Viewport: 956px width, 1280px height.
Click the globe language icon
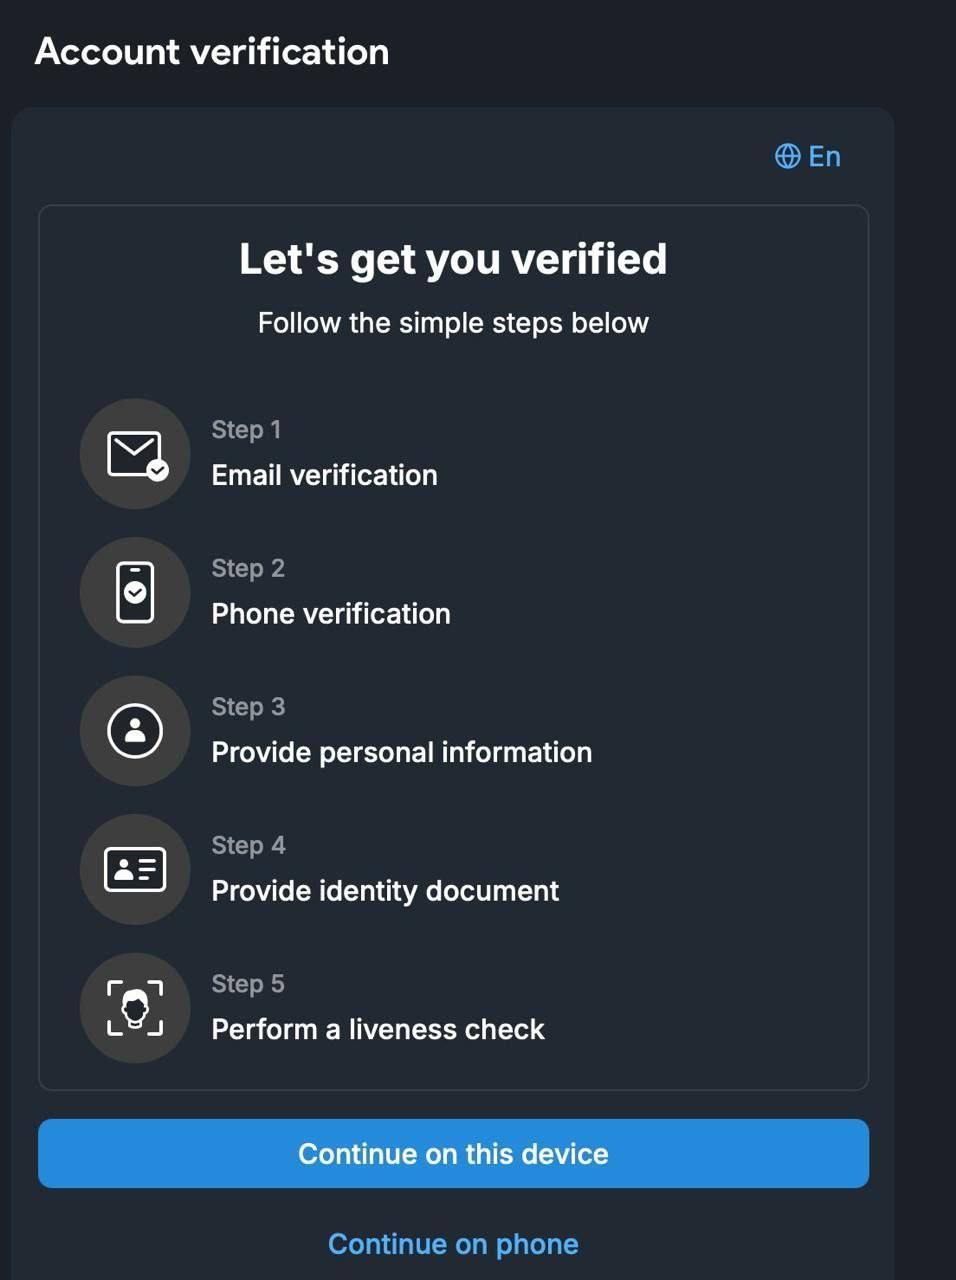coord(787,156)
